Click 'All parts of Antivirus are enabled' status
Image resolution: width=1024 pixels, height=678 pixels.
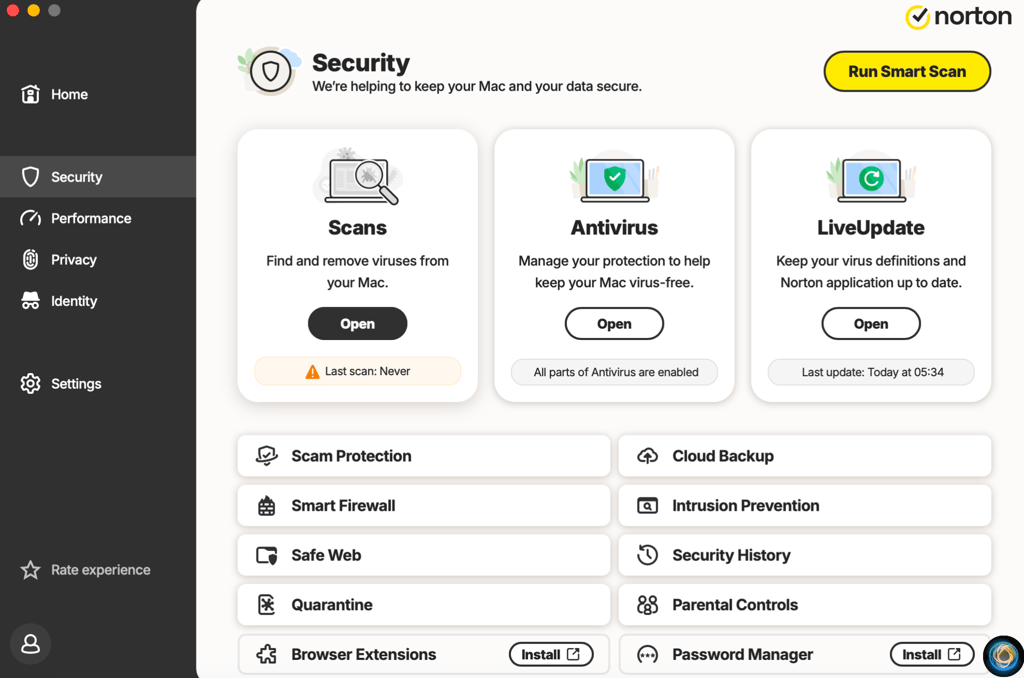615,372
